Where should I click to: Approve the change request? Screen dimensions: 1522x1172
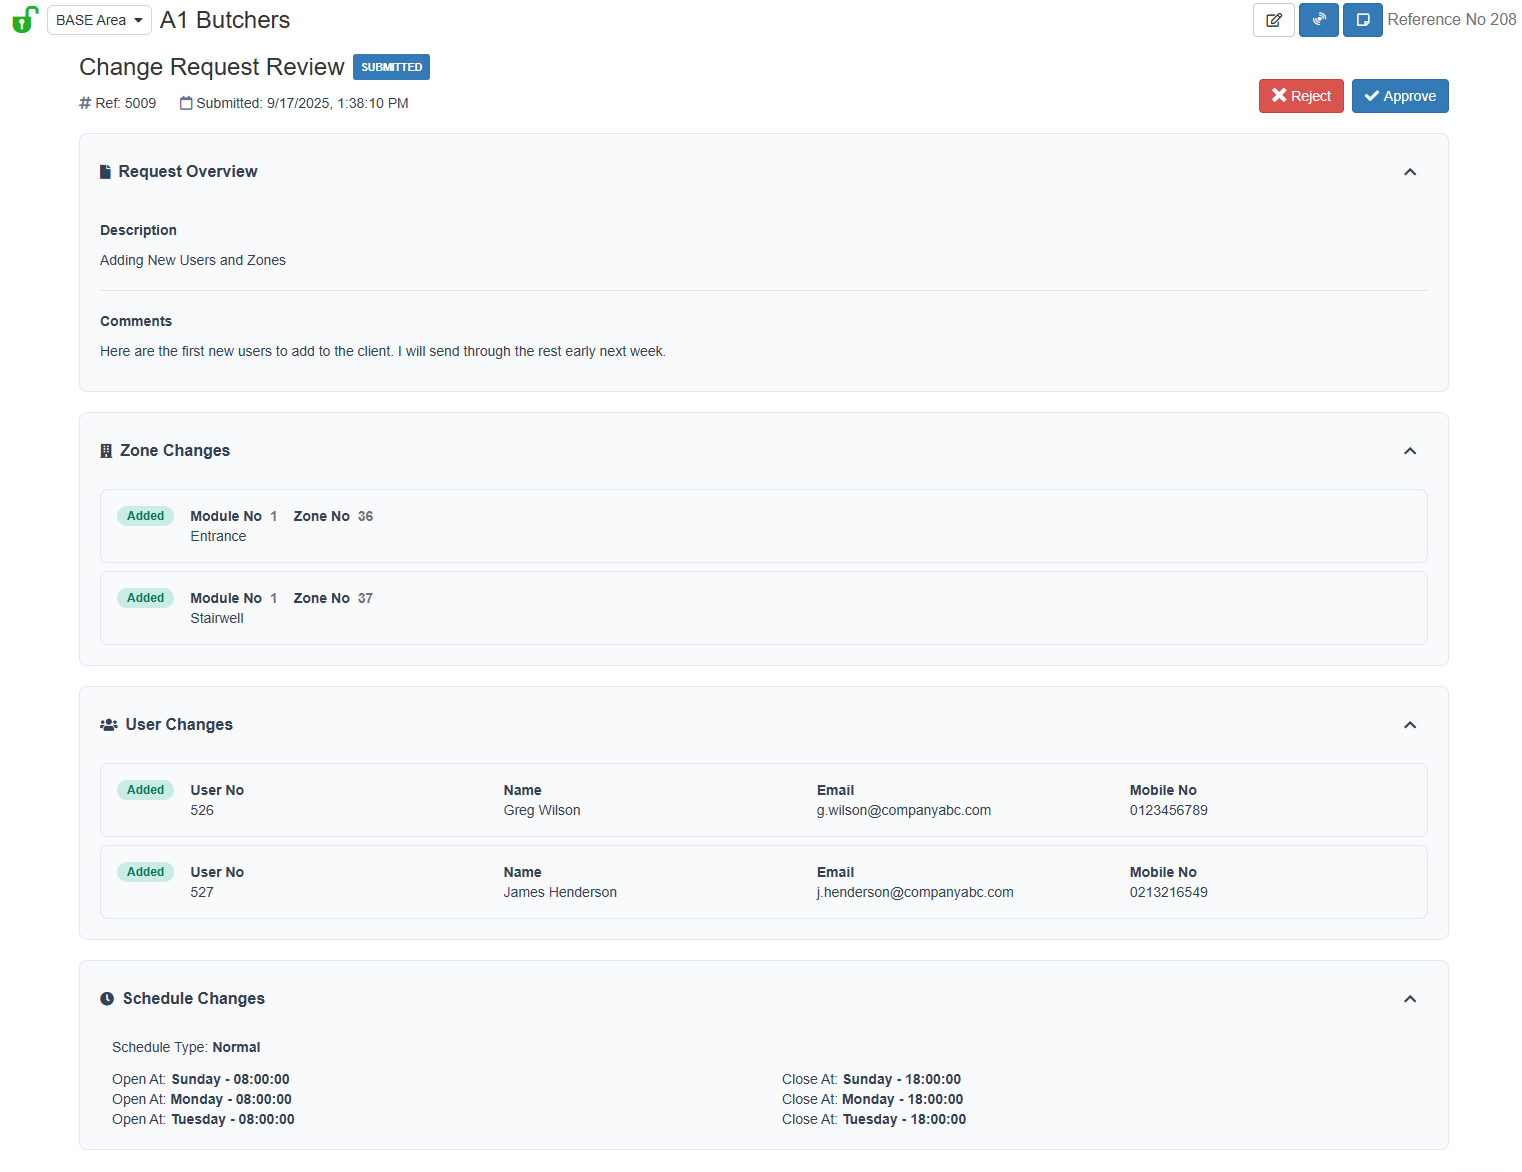tap(1399, 96)
